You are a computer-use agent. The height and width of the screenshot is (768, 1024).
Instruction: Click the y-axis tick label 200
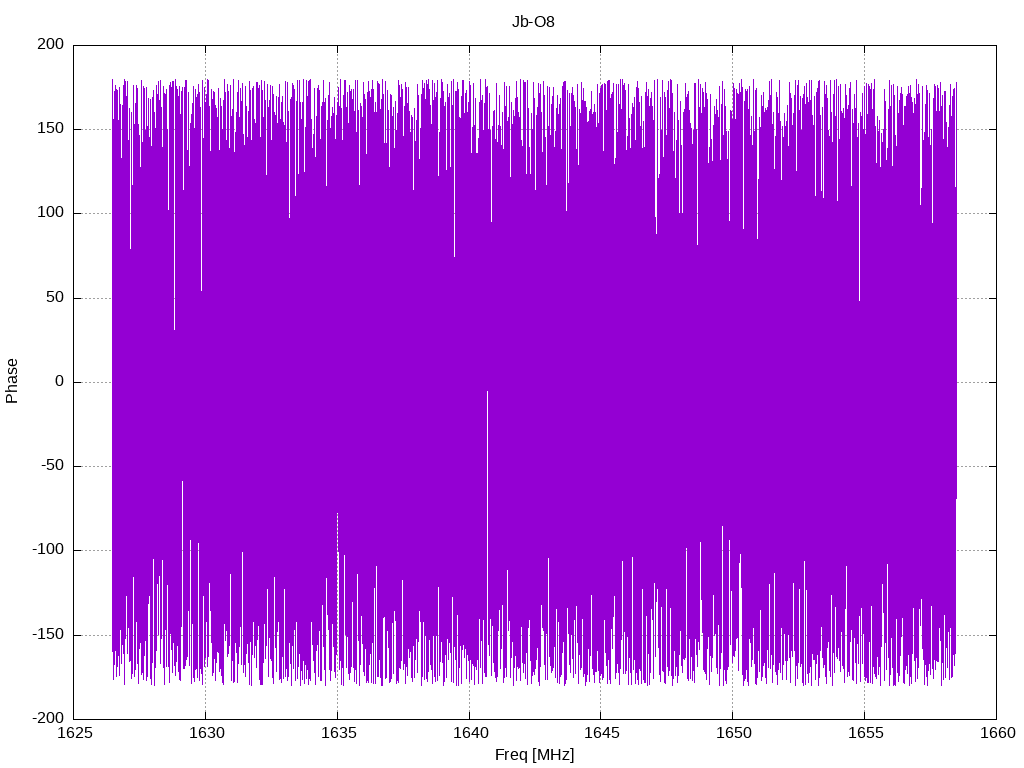pyautogui.click(x=51, y=44)
